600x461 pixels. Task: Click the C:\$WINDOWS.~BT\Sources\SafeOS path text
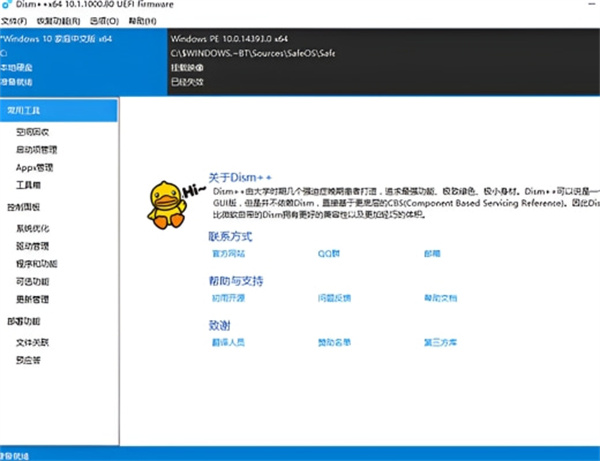tap(253, 53)
